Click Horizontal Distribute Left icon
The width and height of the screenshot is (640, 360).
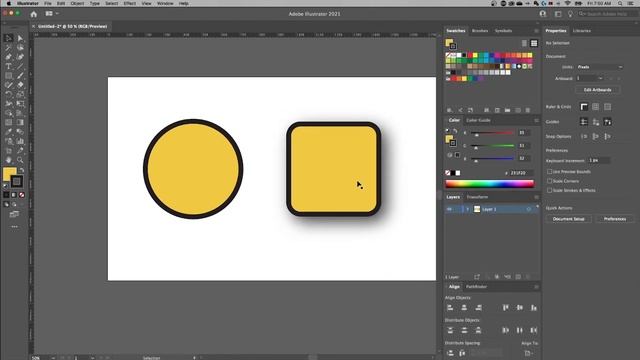coord(506,330)
